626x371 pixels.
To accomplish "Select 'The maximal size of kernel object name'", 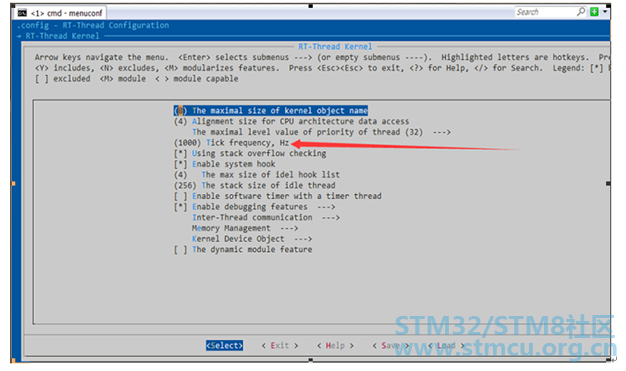I will 271,111.
